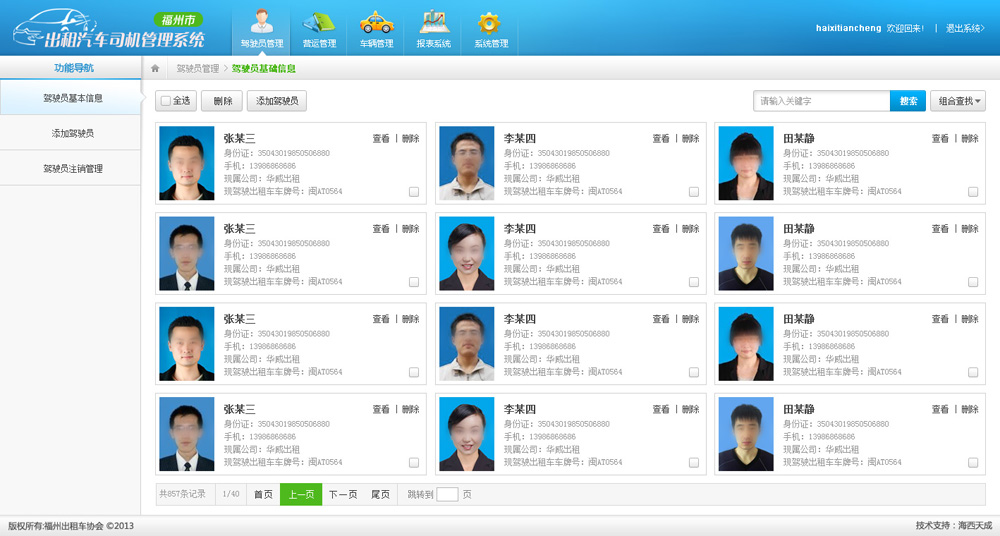Select 添加驾驶员 in left sidebar
Screen dimensions: 1000x536
click(x=72, y=133)
